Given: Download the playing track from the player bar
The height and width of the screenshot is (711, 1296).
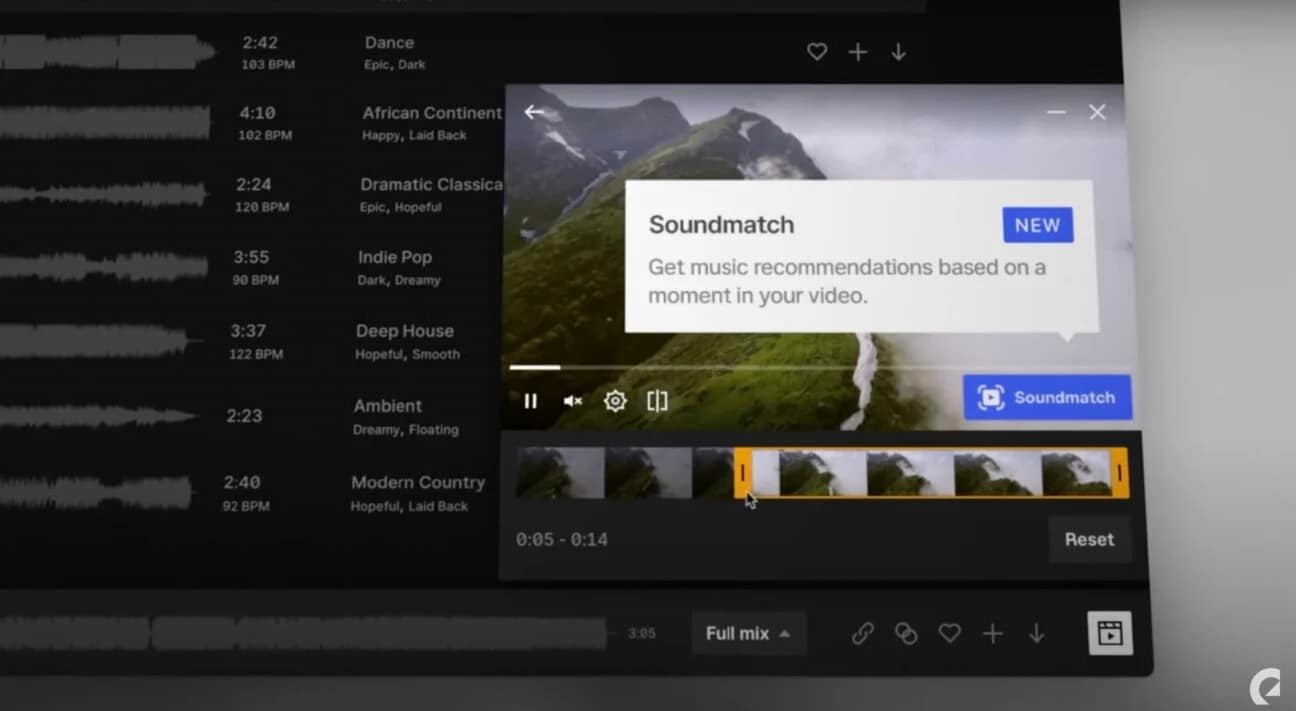Looking at the screenshot, I should pyautogui.click(x=1037, y=634).
